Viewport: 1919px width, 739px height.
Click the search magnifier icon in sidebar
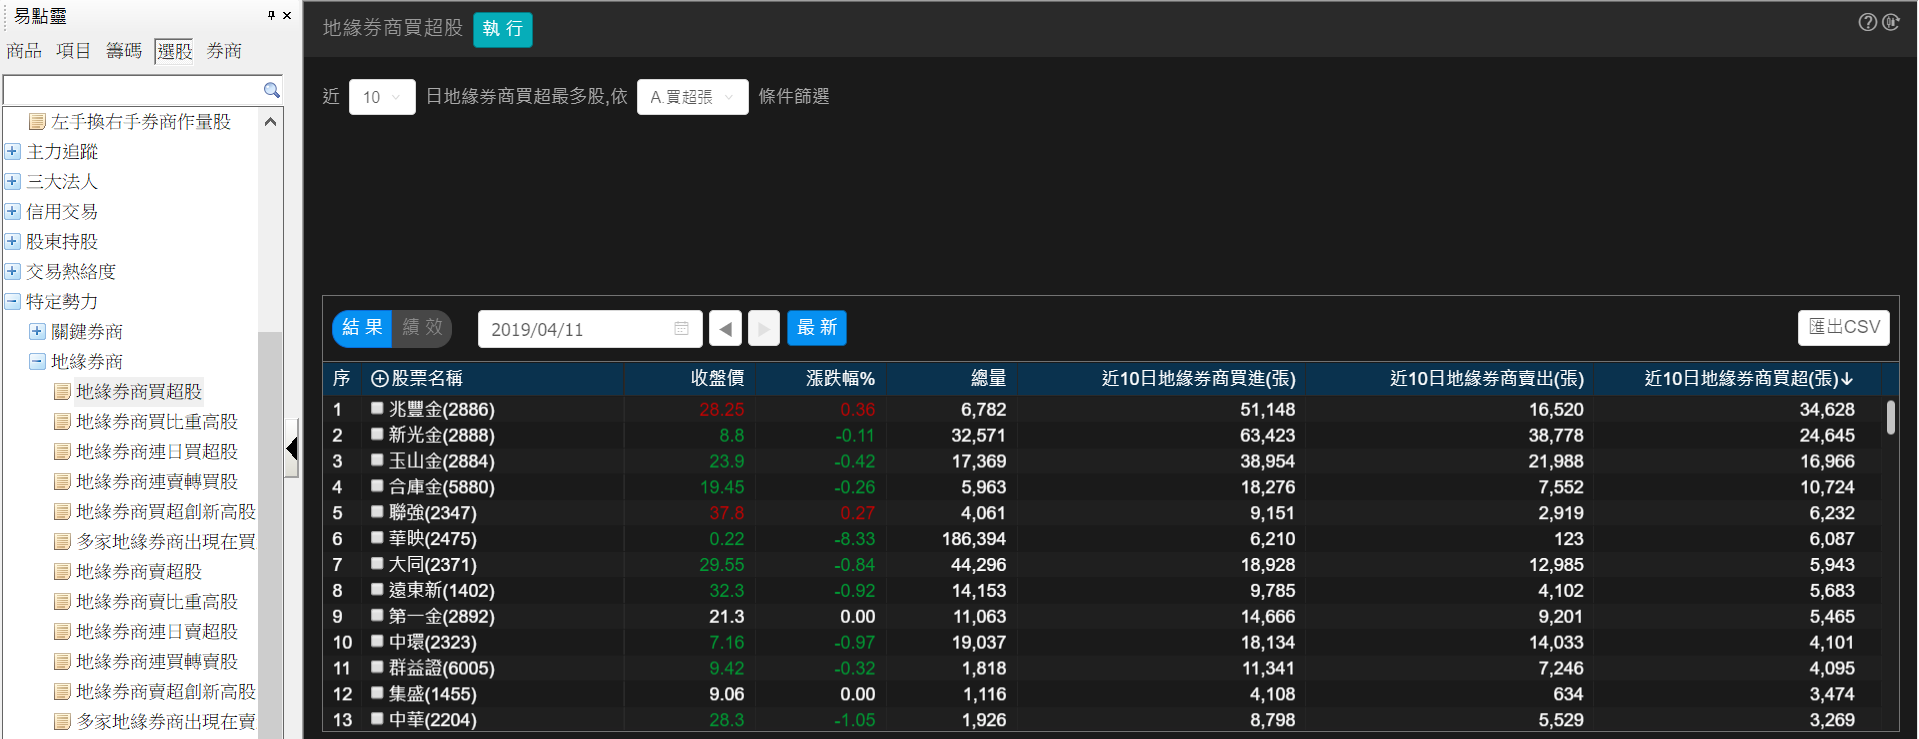[x=271, y=90]
